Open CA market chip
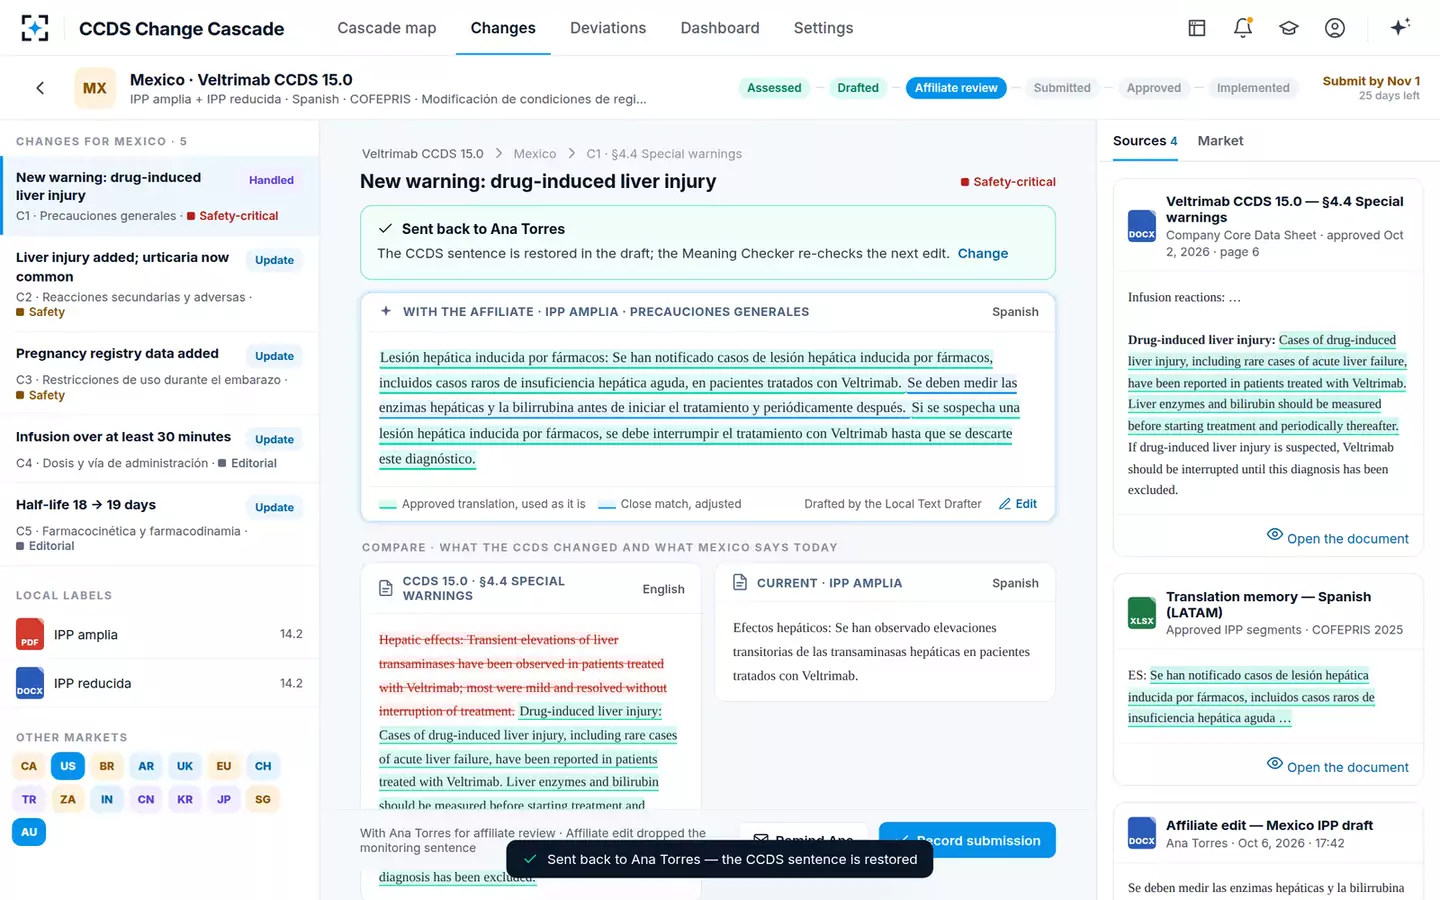 [x=29, y=766]
